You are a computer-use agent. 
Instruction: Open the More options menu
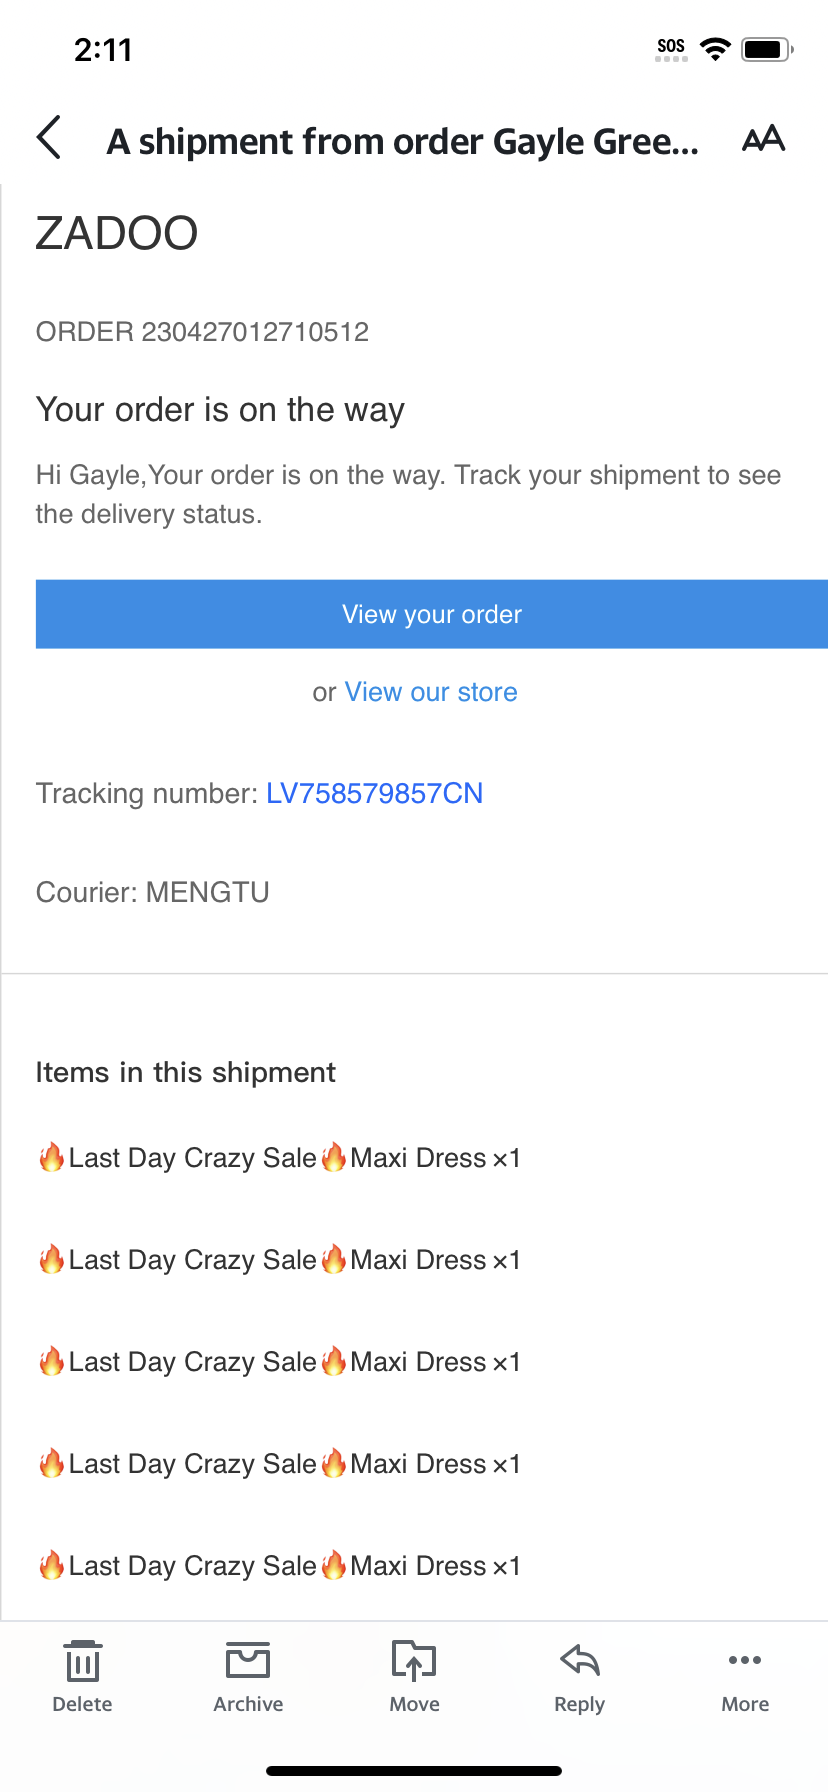pos(745,1677)
